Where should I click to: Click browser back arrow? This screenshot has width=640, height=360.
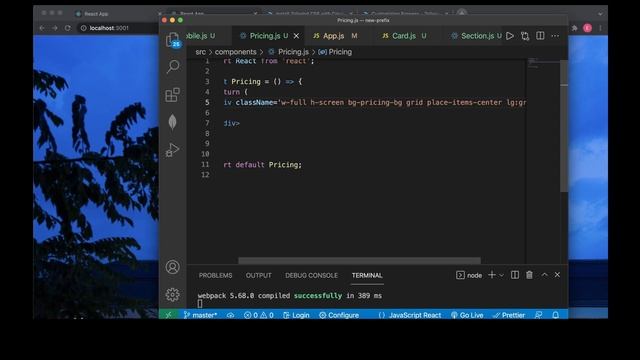pos(42,28)
